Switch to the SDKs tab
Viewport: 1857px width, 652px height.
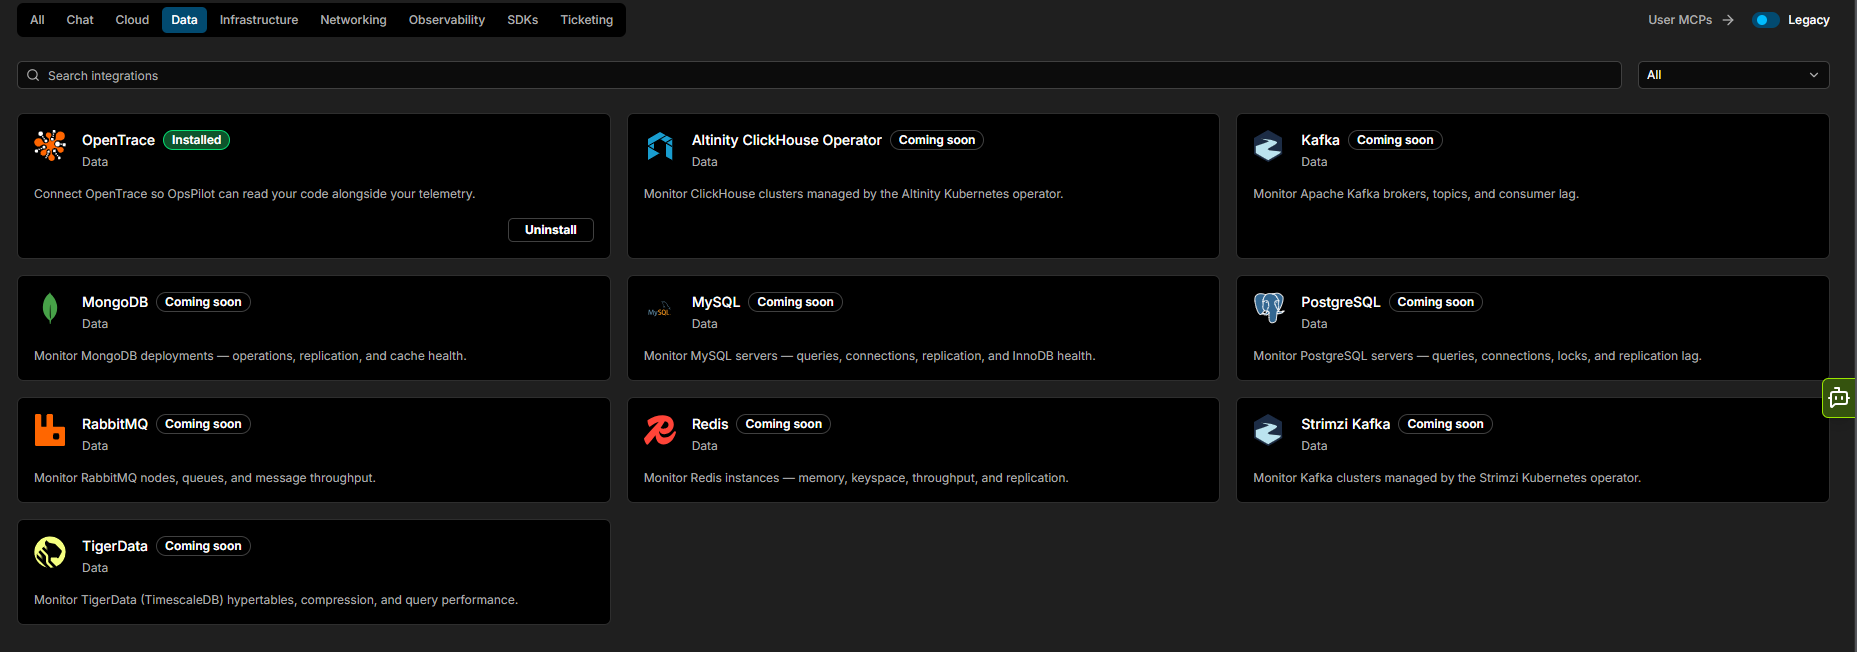click(523, 20)
